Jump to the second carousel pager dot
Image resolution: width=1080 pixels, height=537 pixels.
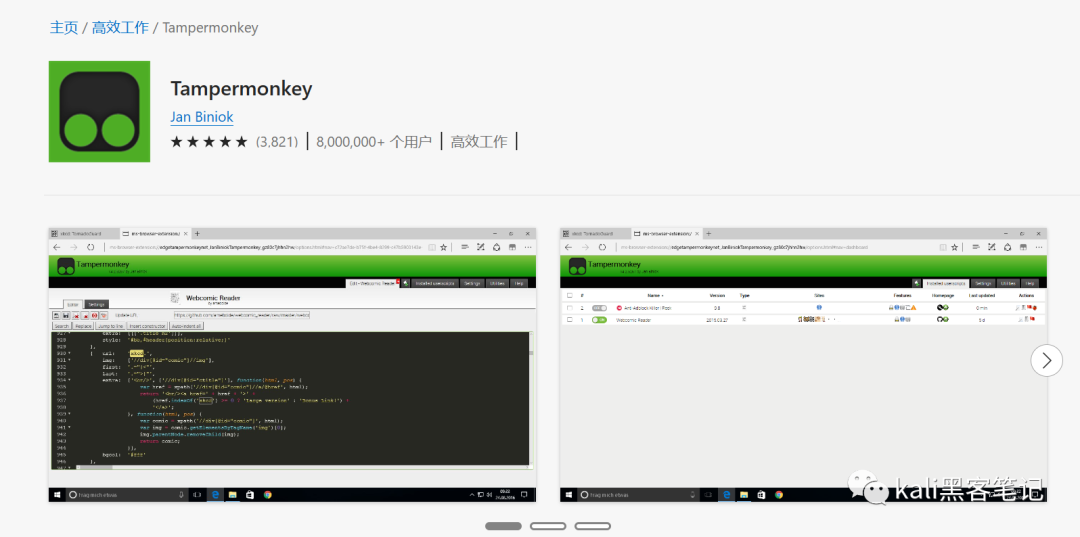548,526
